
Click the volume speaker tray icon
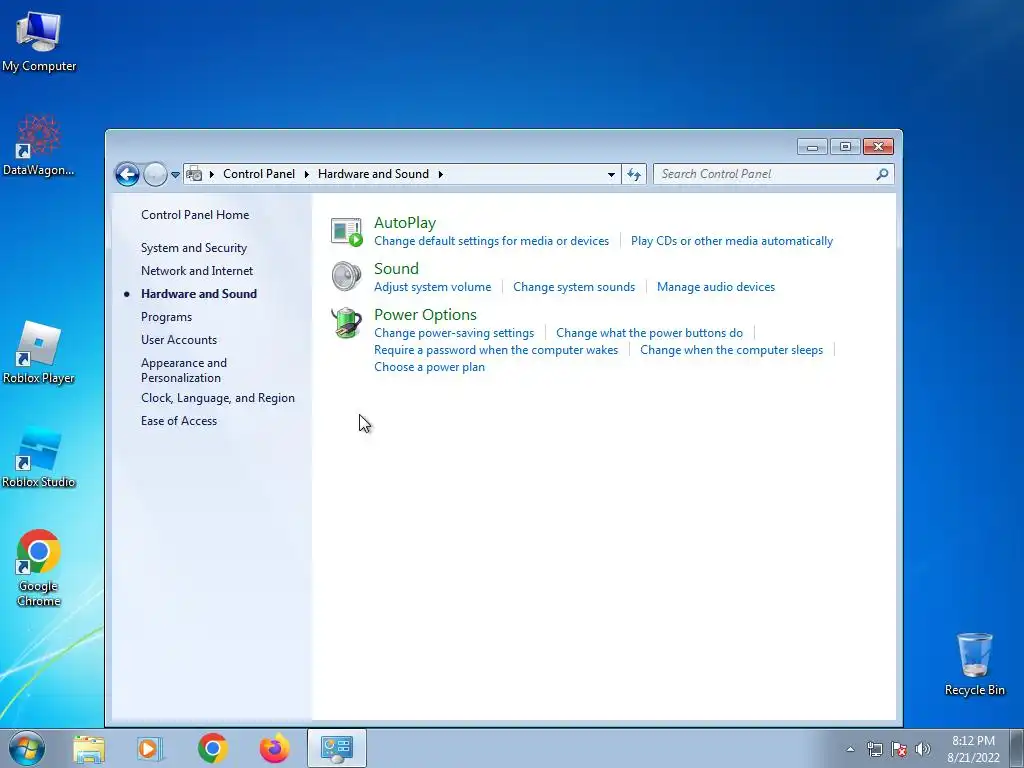pos(923,749)
